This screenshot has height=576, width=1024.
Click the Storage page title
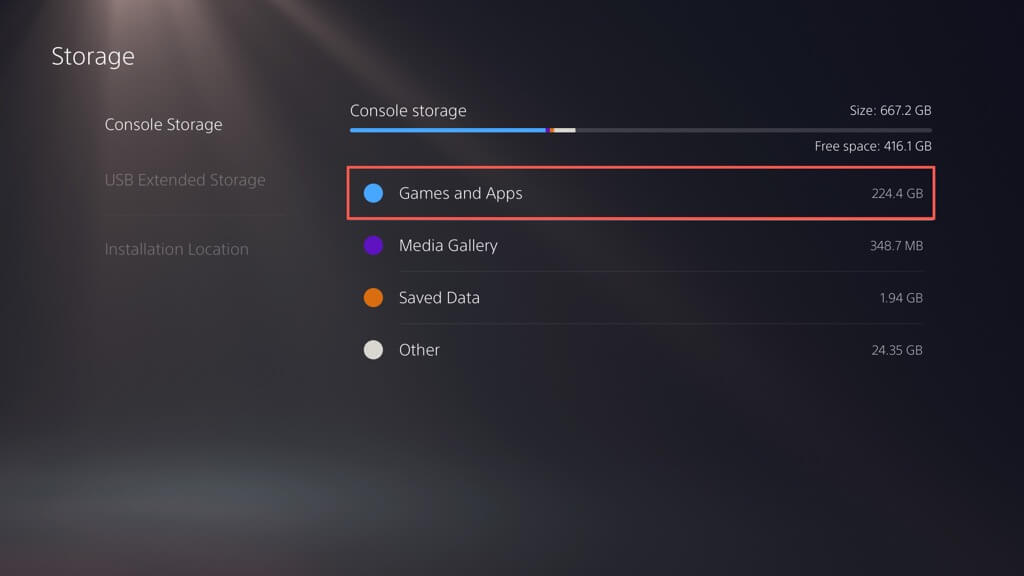93,56
